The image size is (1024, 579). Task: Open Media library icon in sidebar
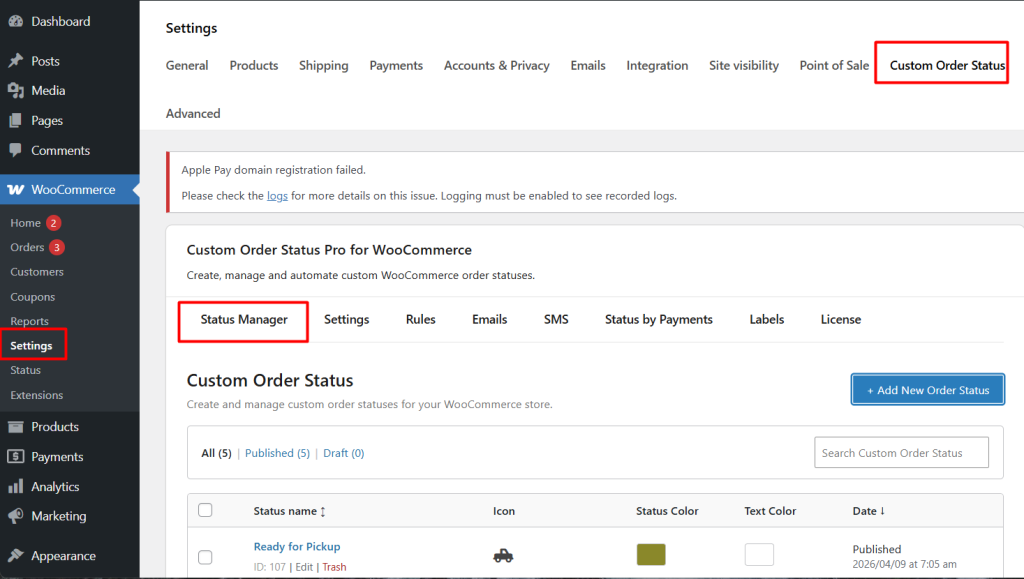coord(16,91)
